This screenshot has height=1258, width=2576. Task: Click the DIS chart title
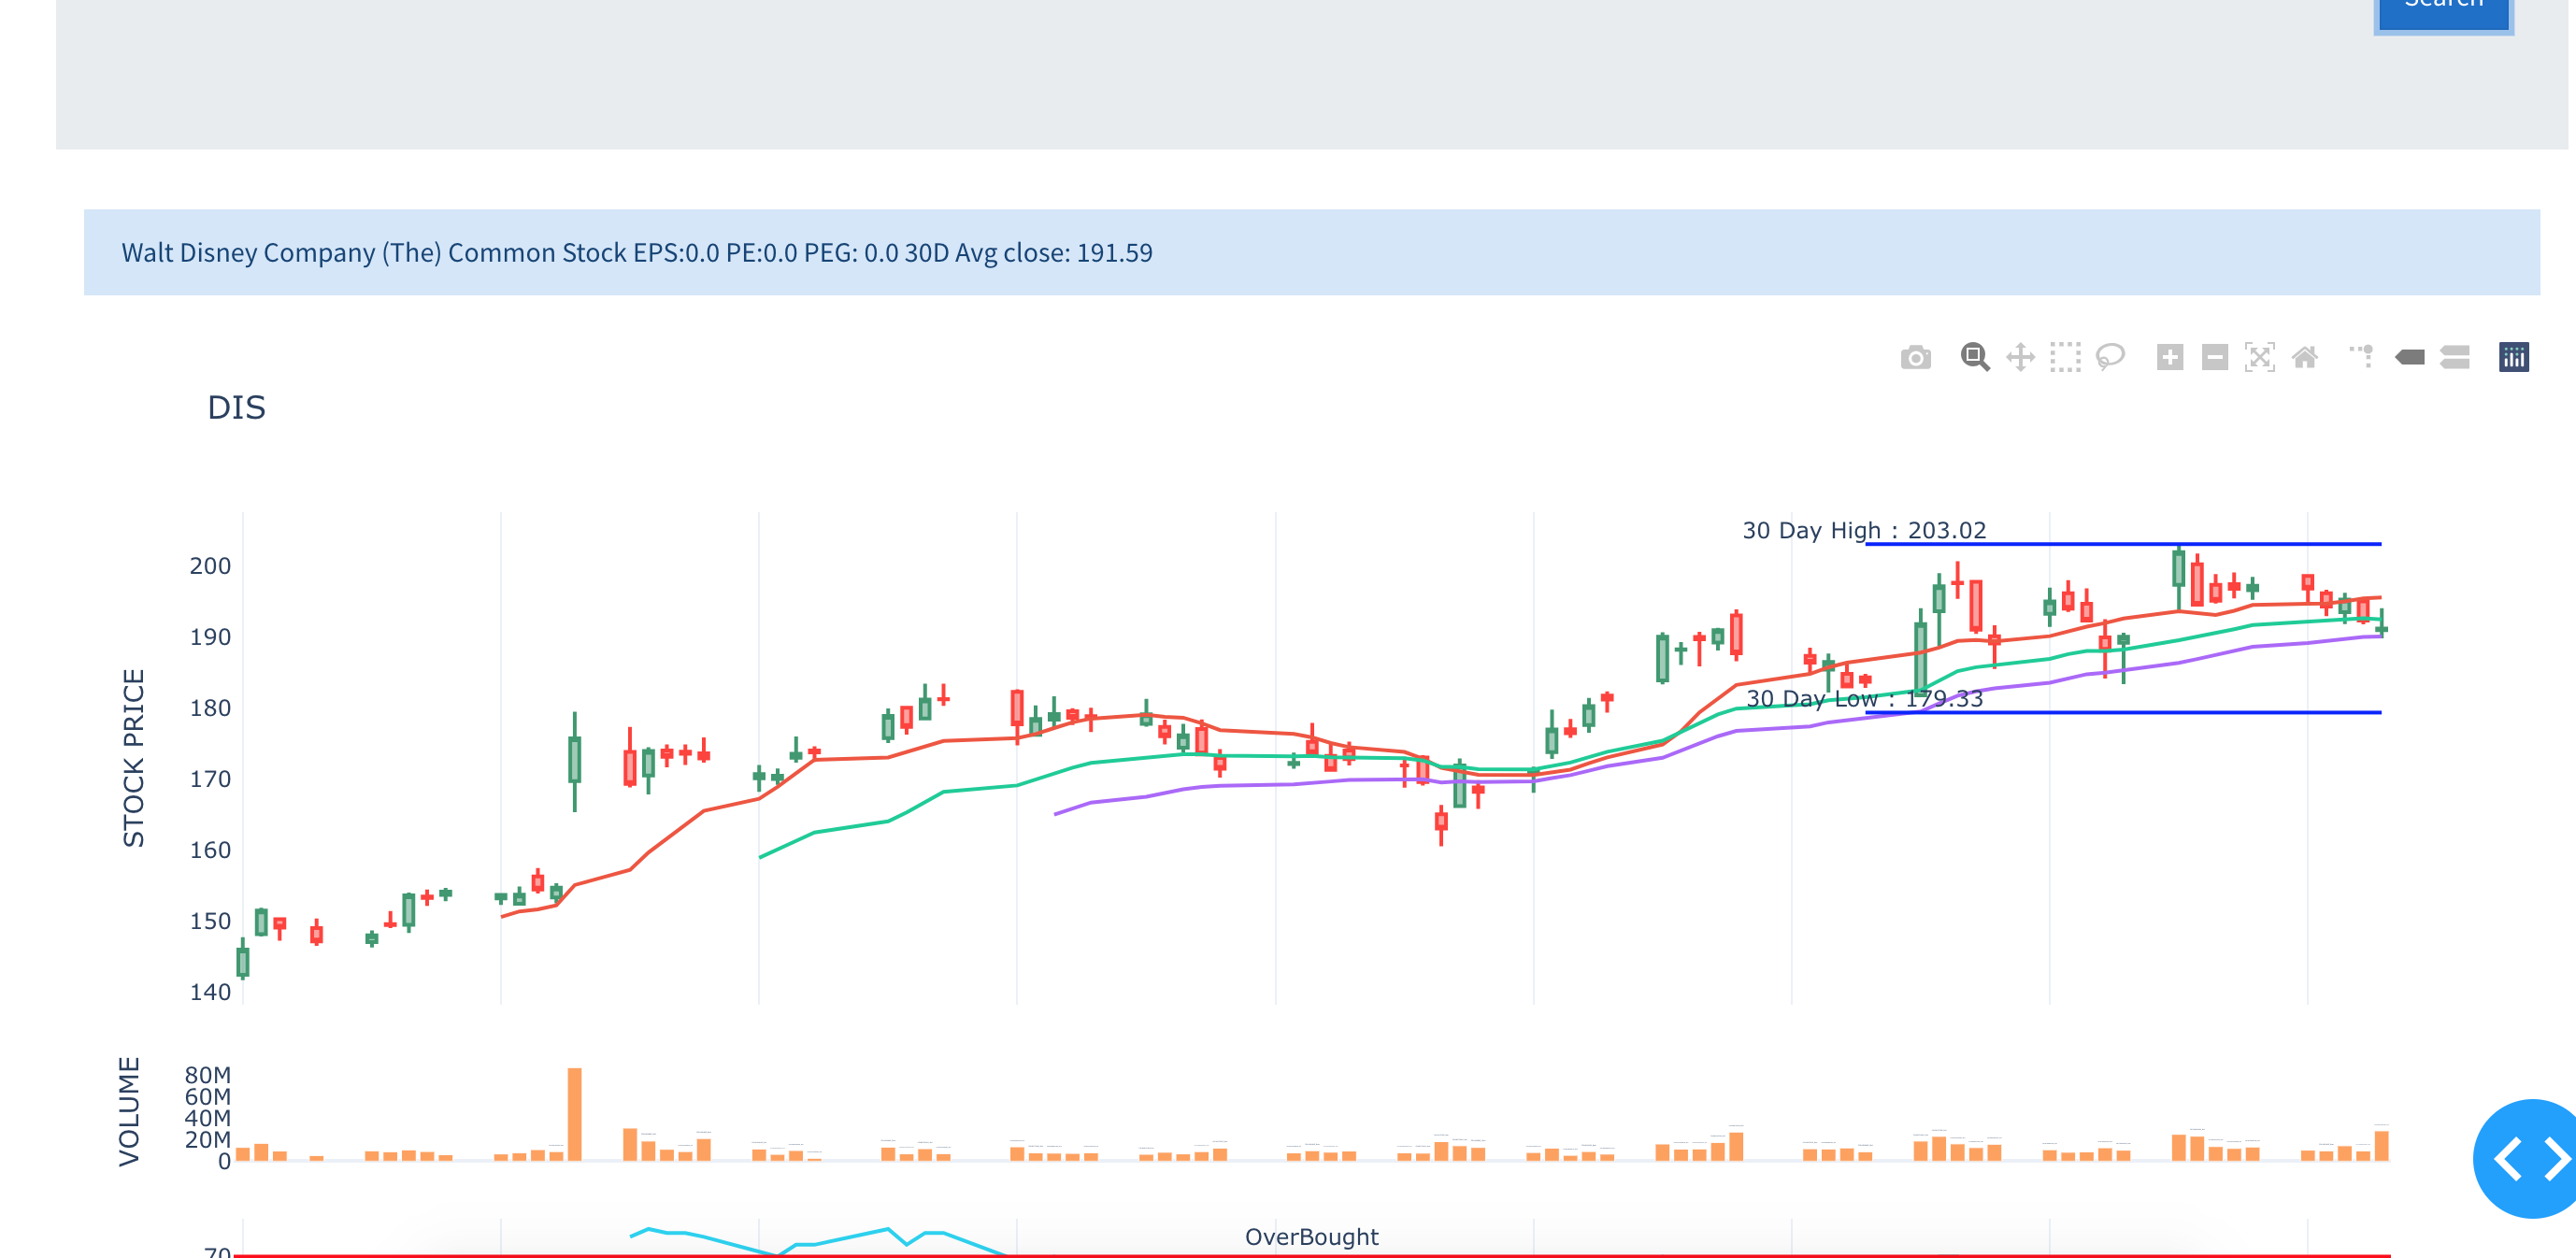(x=236, y=408)
